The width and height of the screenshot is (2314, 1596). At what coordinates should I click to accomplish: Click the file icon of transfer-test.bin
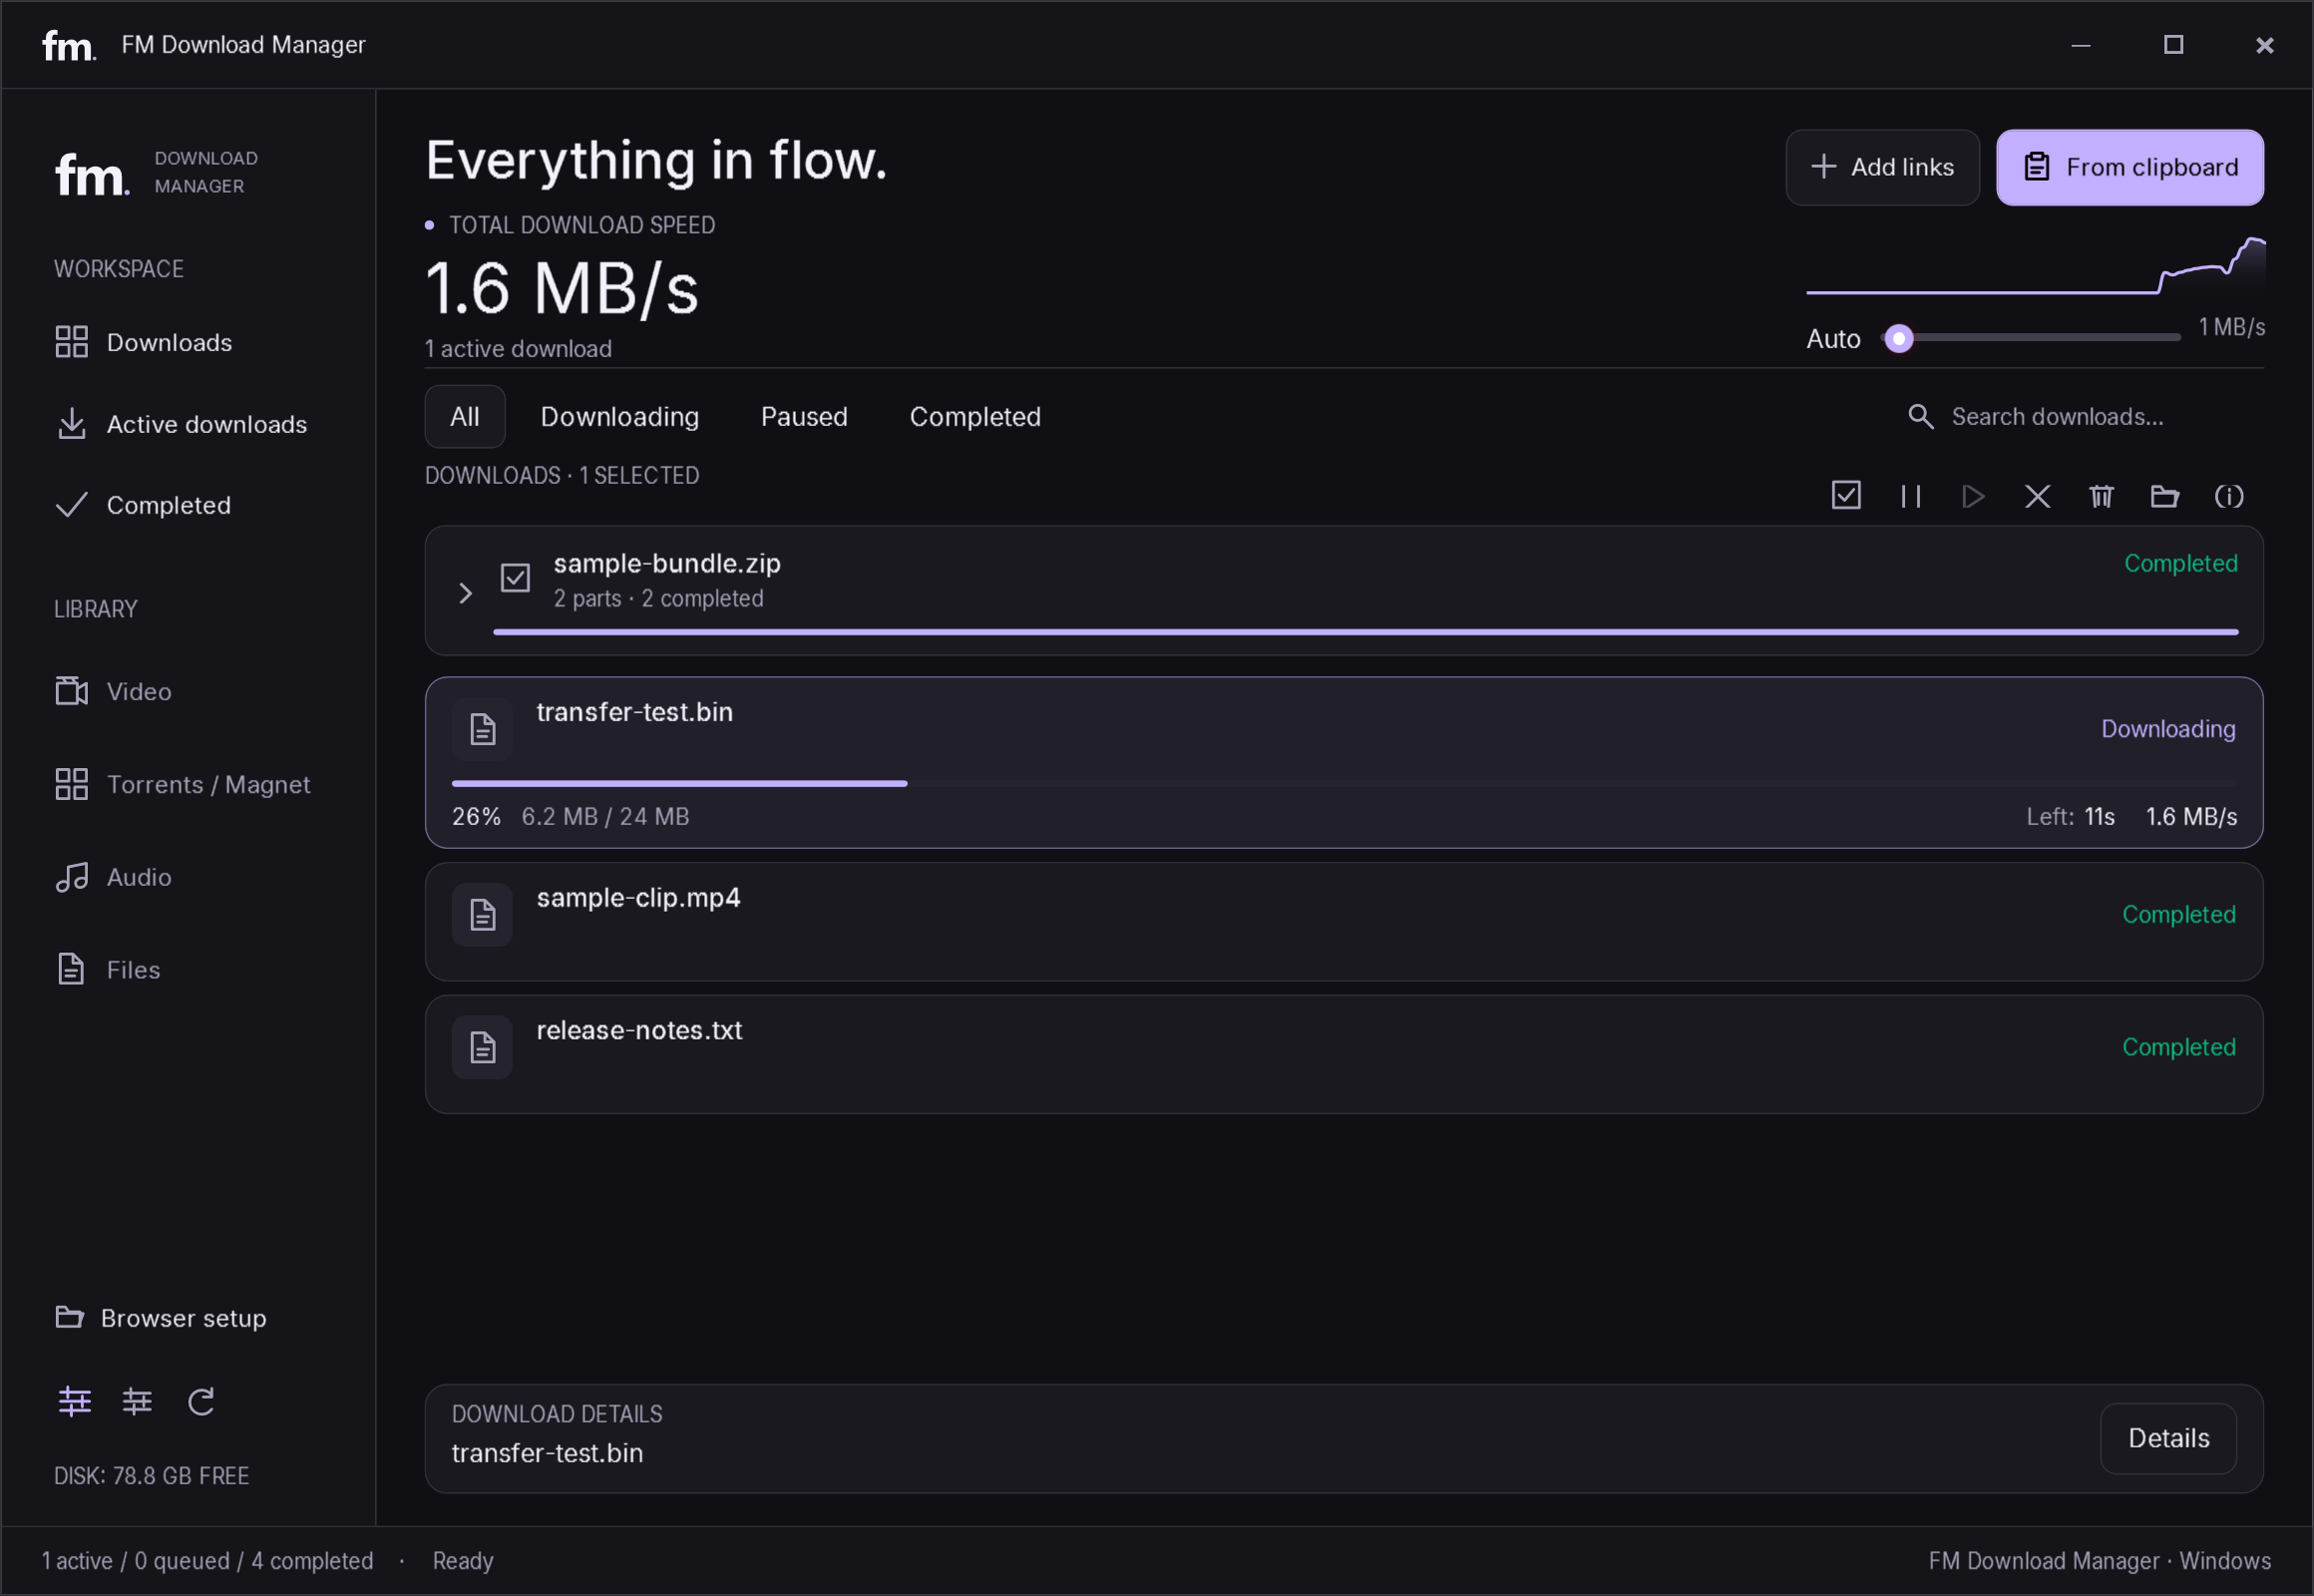[x=482, y=729]
